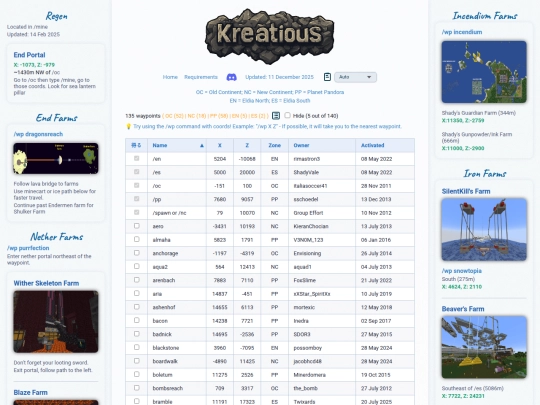This screenshot has width=540, height=405.
Task: Open the Beaver's Farm heading
Action: tap(463, 309)
